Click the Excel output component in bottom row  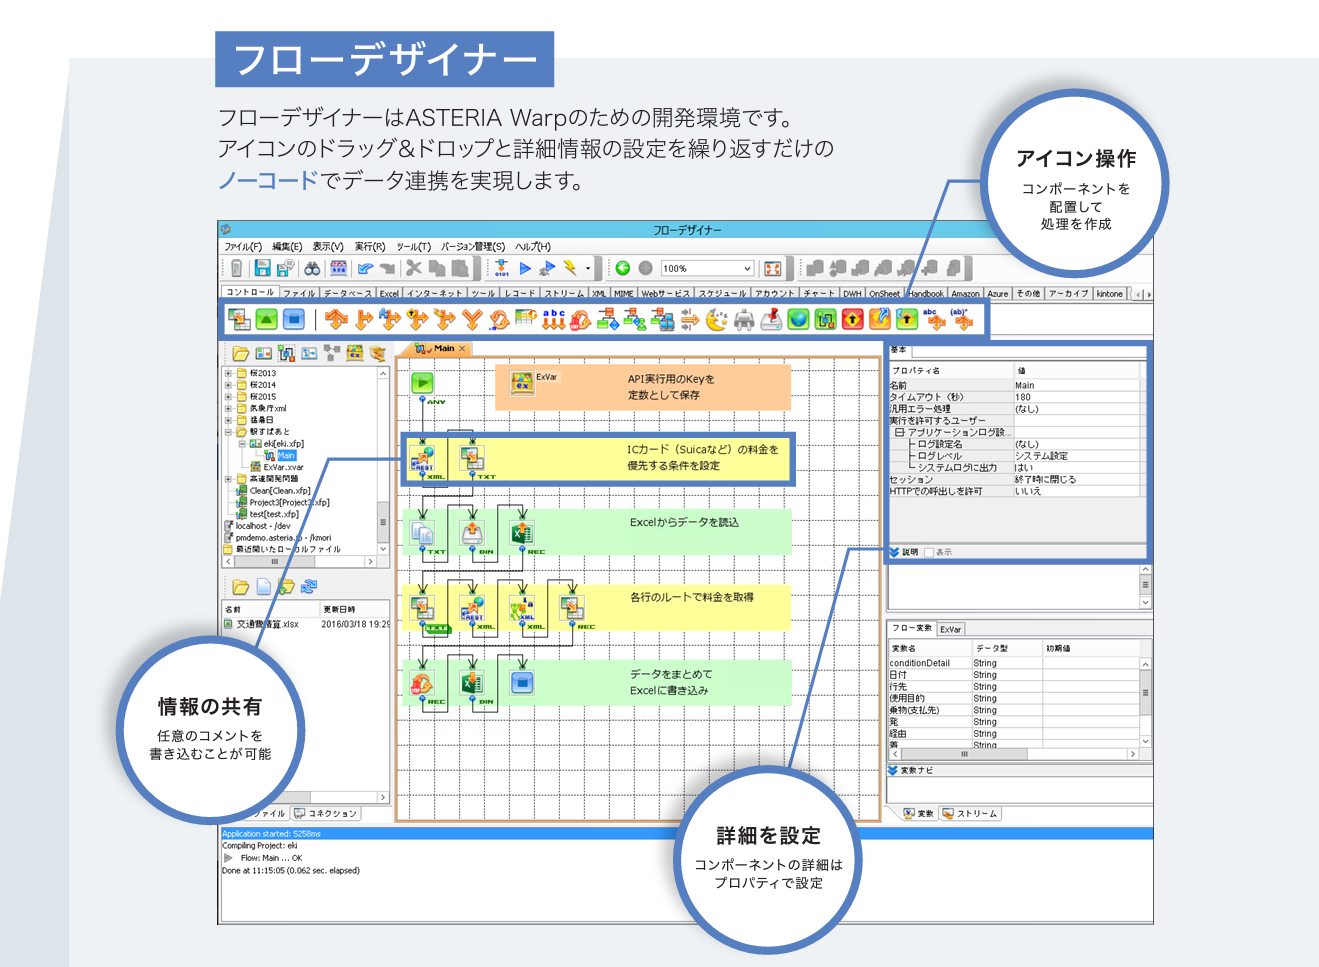tap(472, 683)
